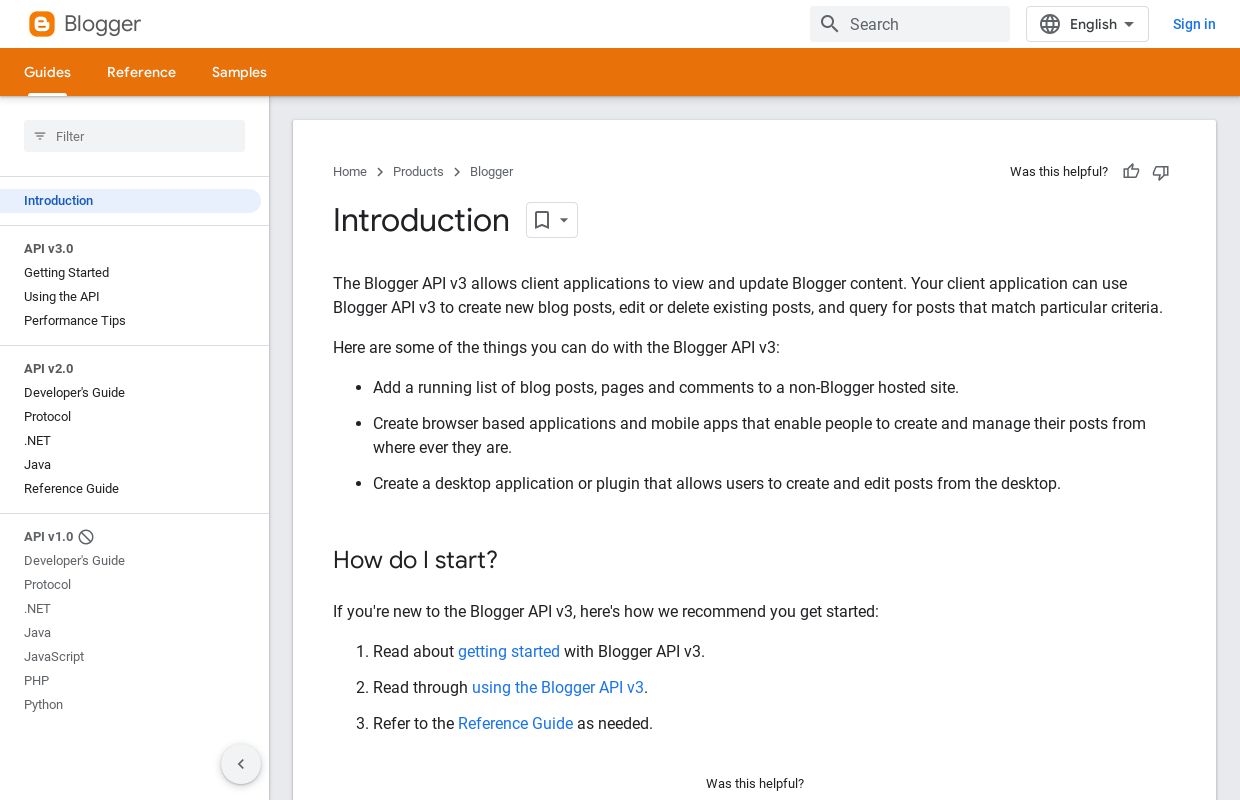1240x800 pixels.
Task: Open PHP under API v1.0
Action: pos(36,681)
